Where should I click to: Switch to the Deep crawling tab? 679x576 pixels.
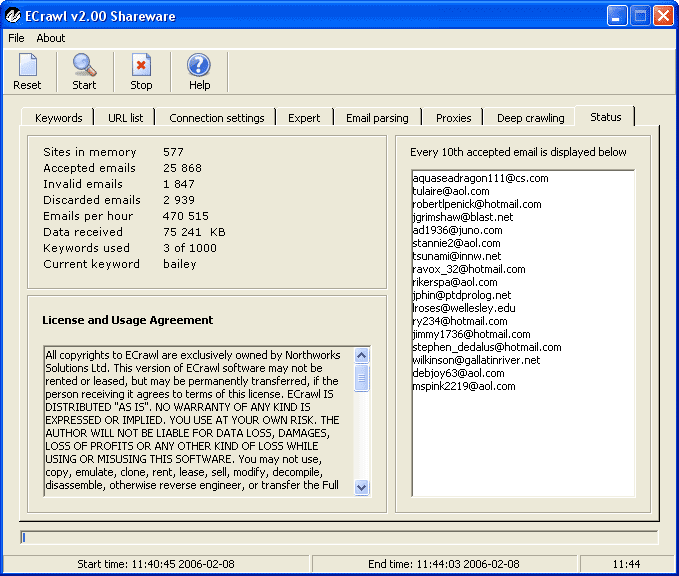(530, 118)
